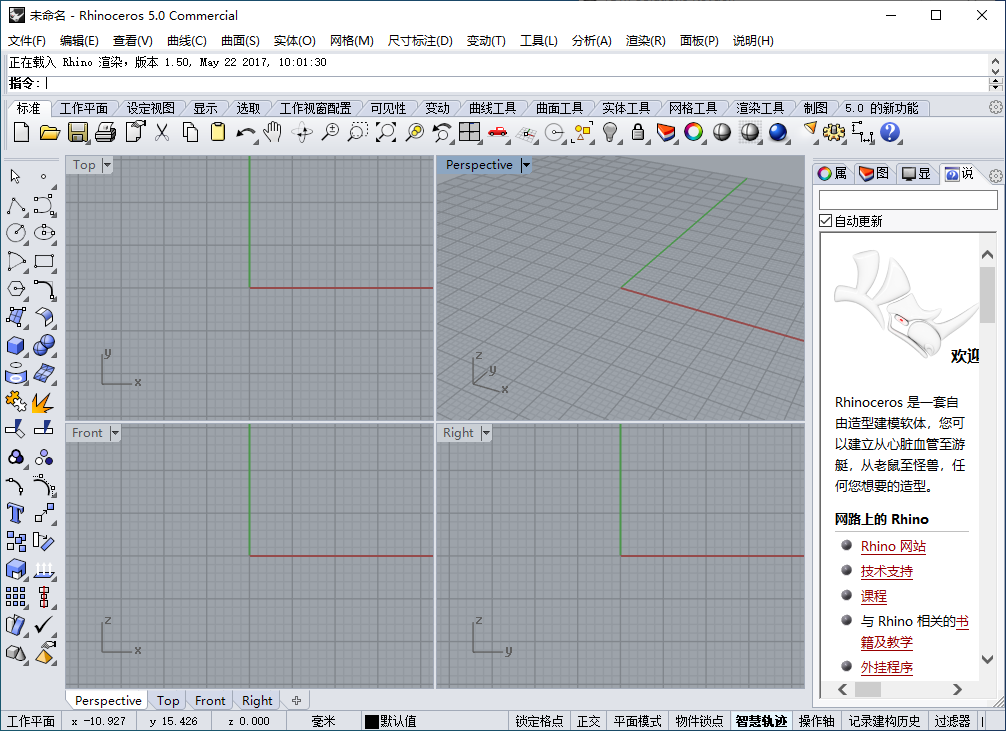Image resolution: width=1006 pixels, height=731 pixels.
Task: Click the Open file folder icon
Action: [49, 132]
